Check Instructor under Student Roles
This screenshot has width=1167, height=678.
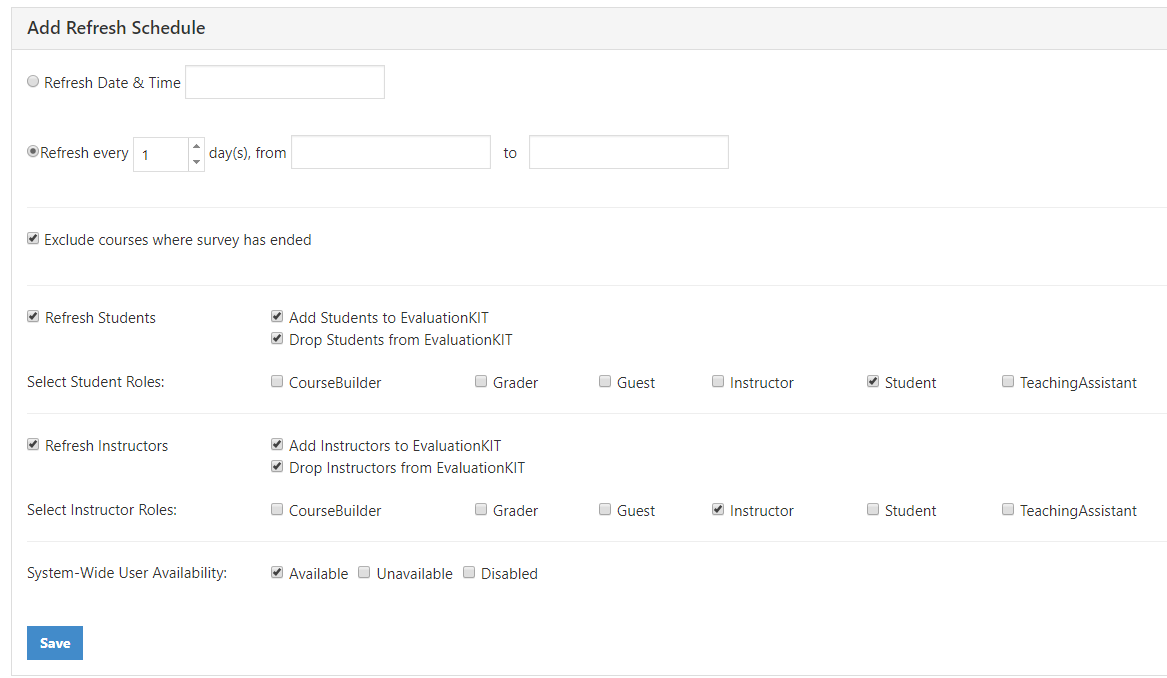pos(718,382)
